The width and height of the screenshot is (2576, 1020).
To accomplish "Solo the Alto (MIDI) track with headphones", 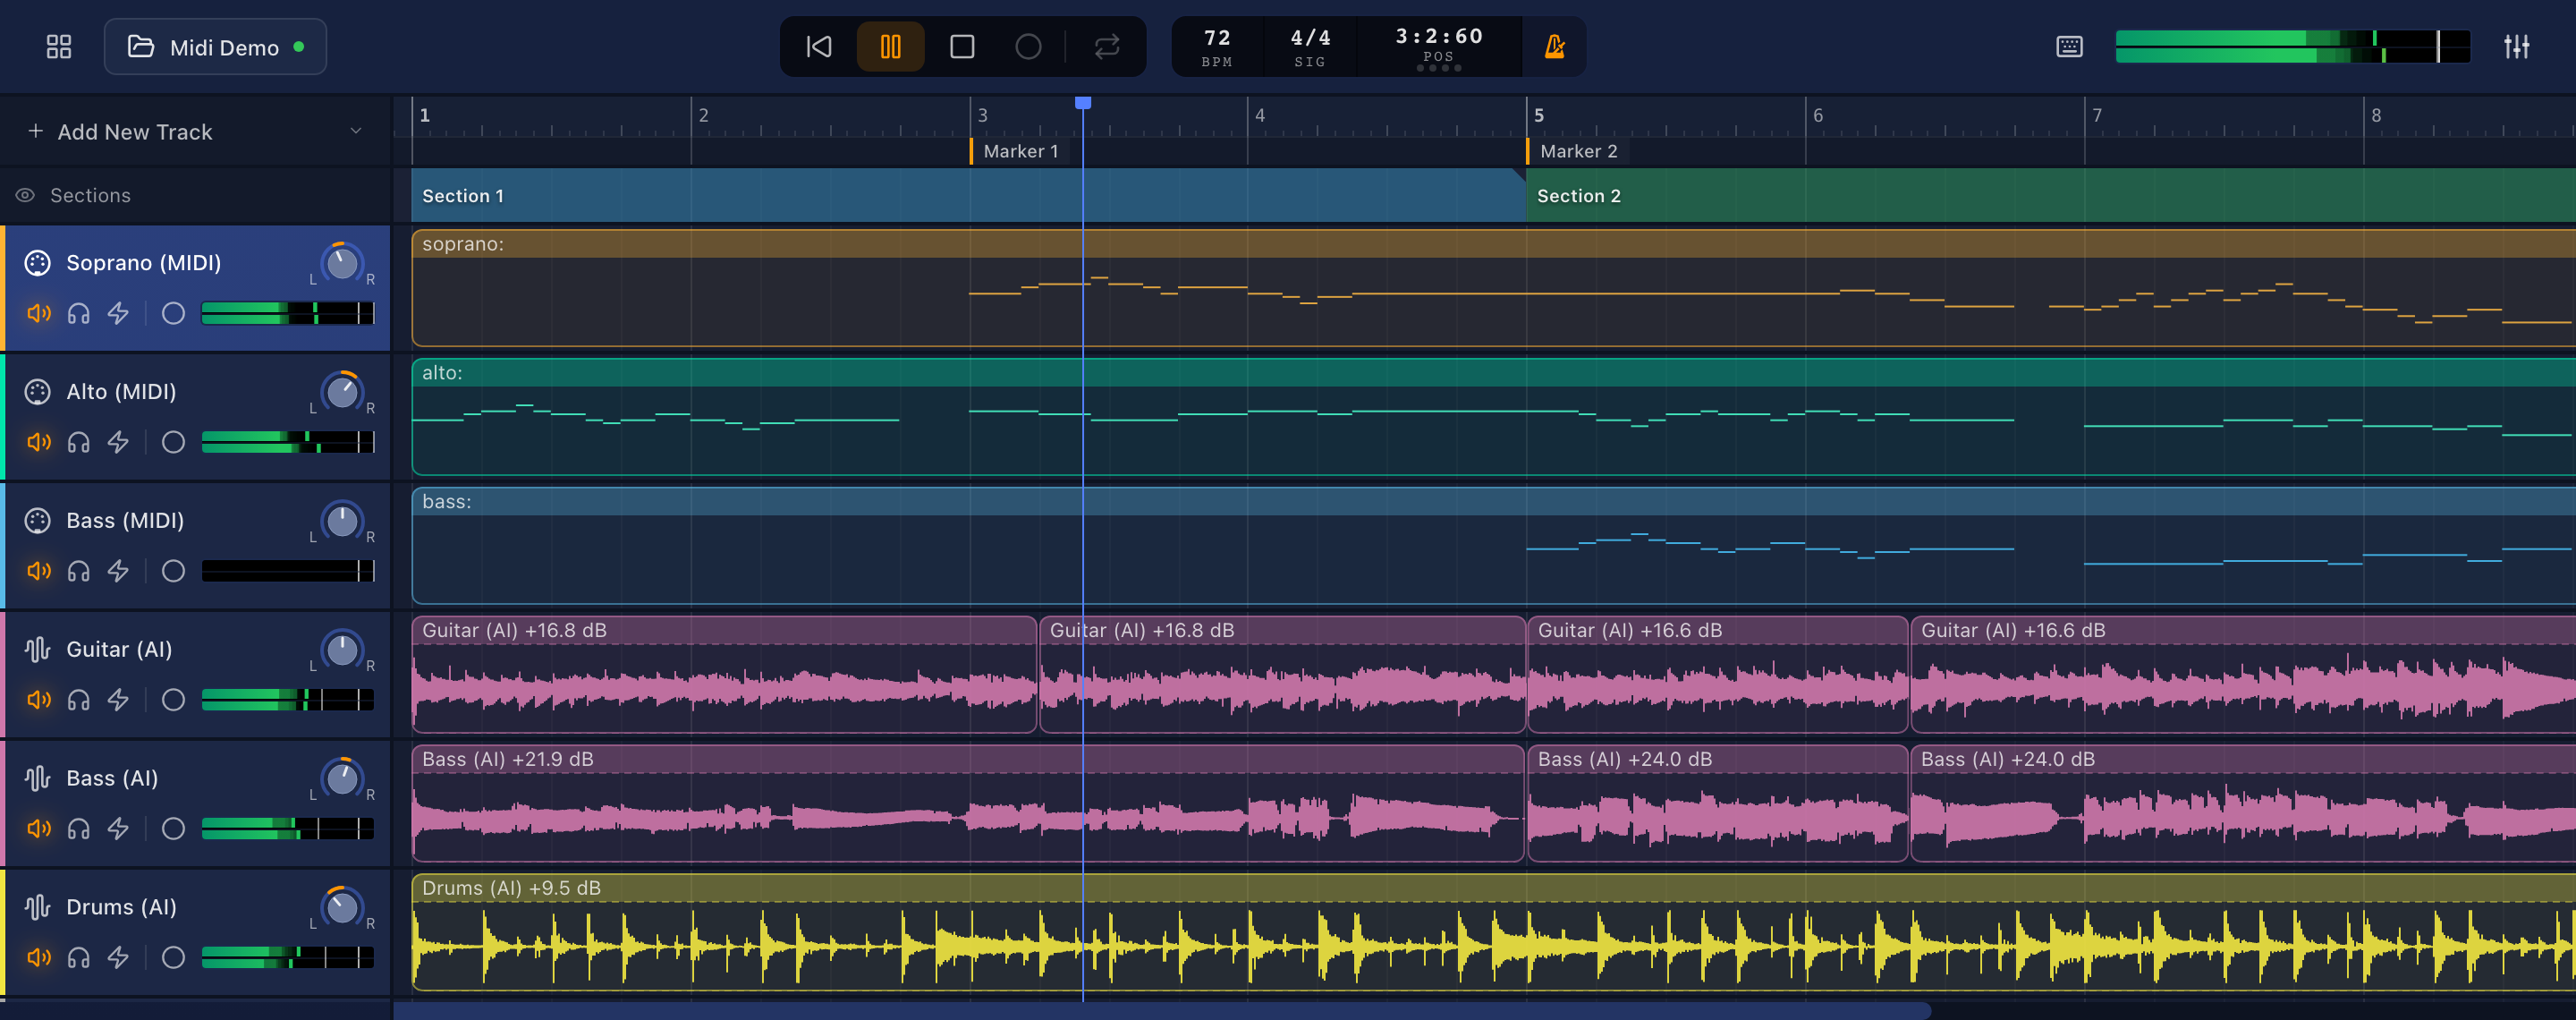I will pyautogui.click(x=78, y=442).
